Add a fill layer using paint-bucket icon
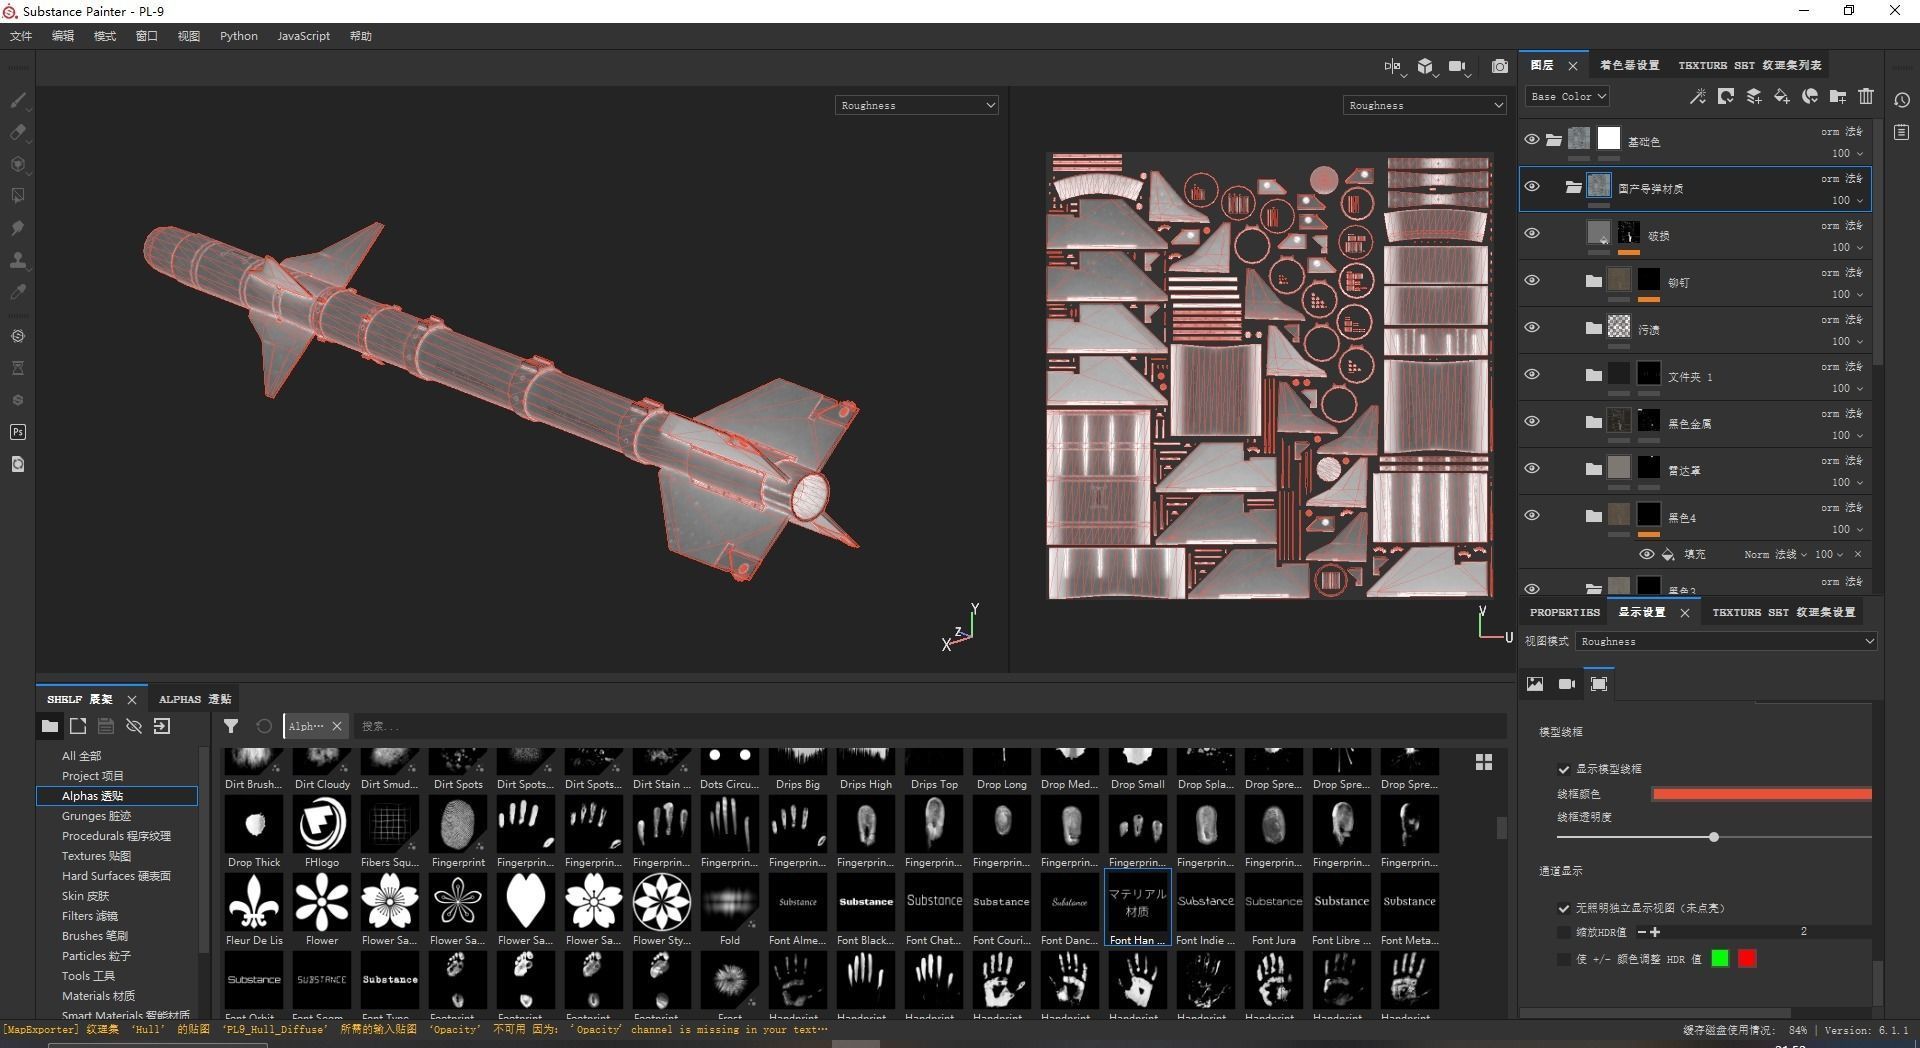1920x1048 pixels. (1782, 96)
